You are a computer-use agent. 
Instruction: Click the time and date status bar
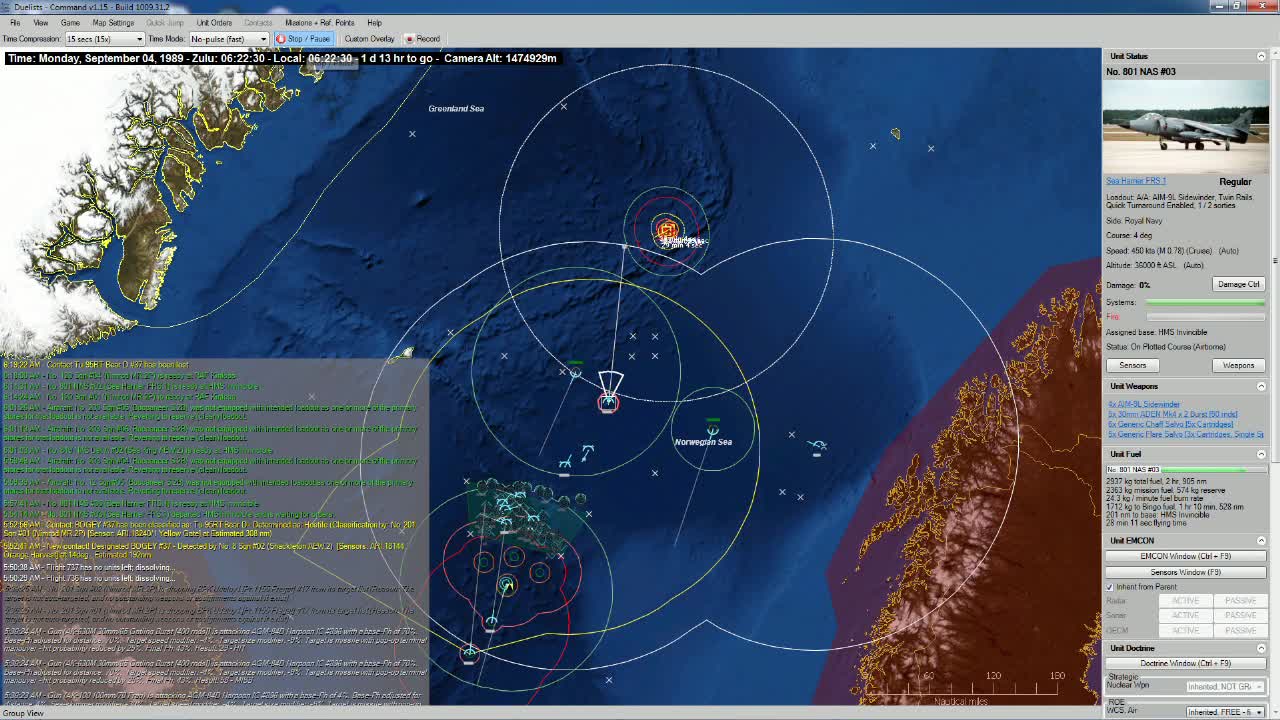point(281,58)
